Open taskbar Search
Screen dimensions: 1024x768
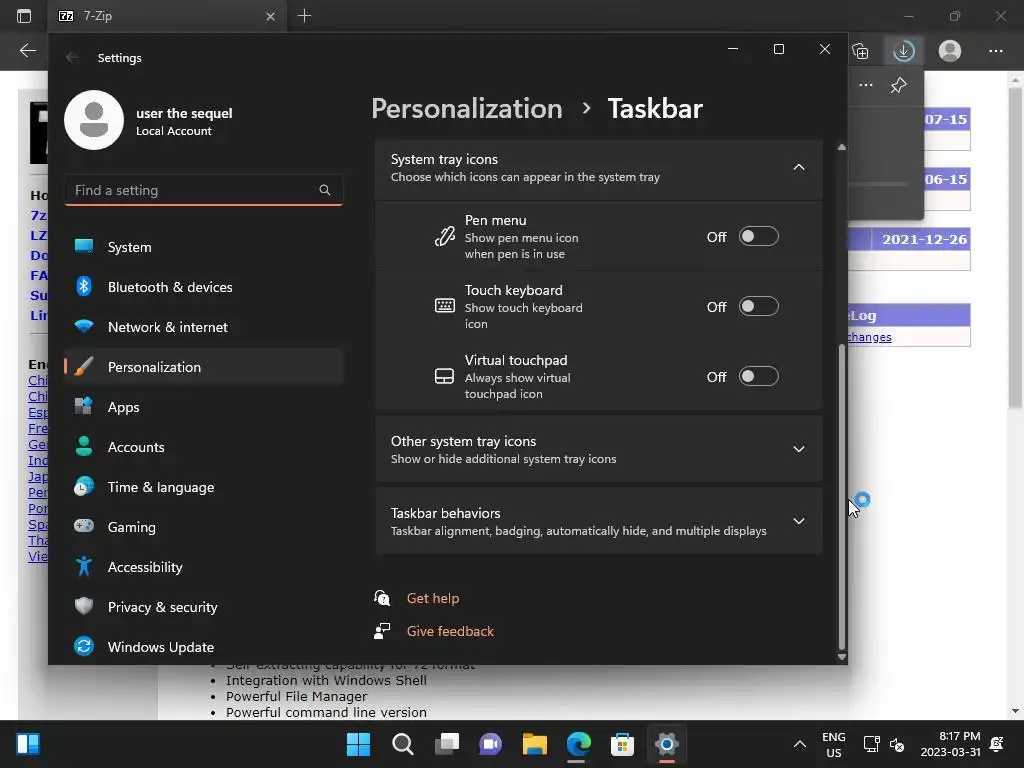(x=402, y=744)
